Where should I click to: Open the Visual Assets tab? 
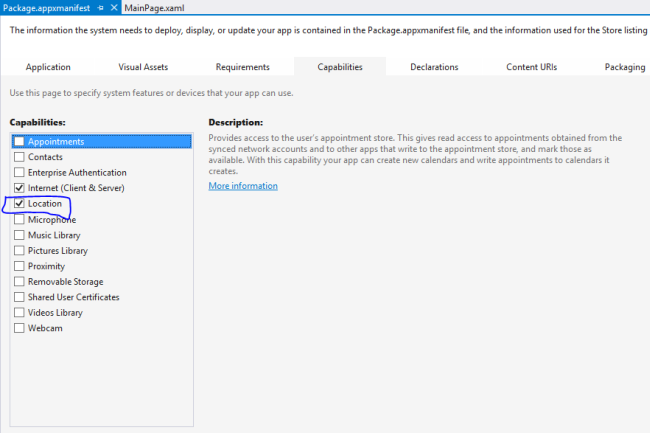tap(143, 67)
